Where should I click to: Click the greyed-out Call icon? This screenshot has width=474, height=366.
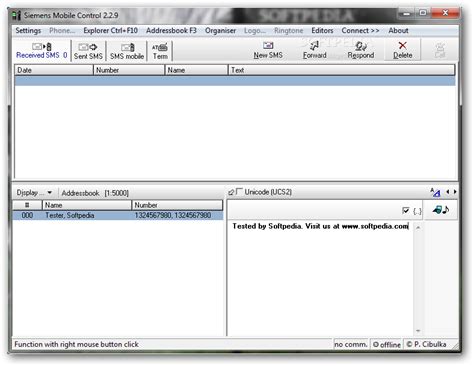tap(440, 51)
